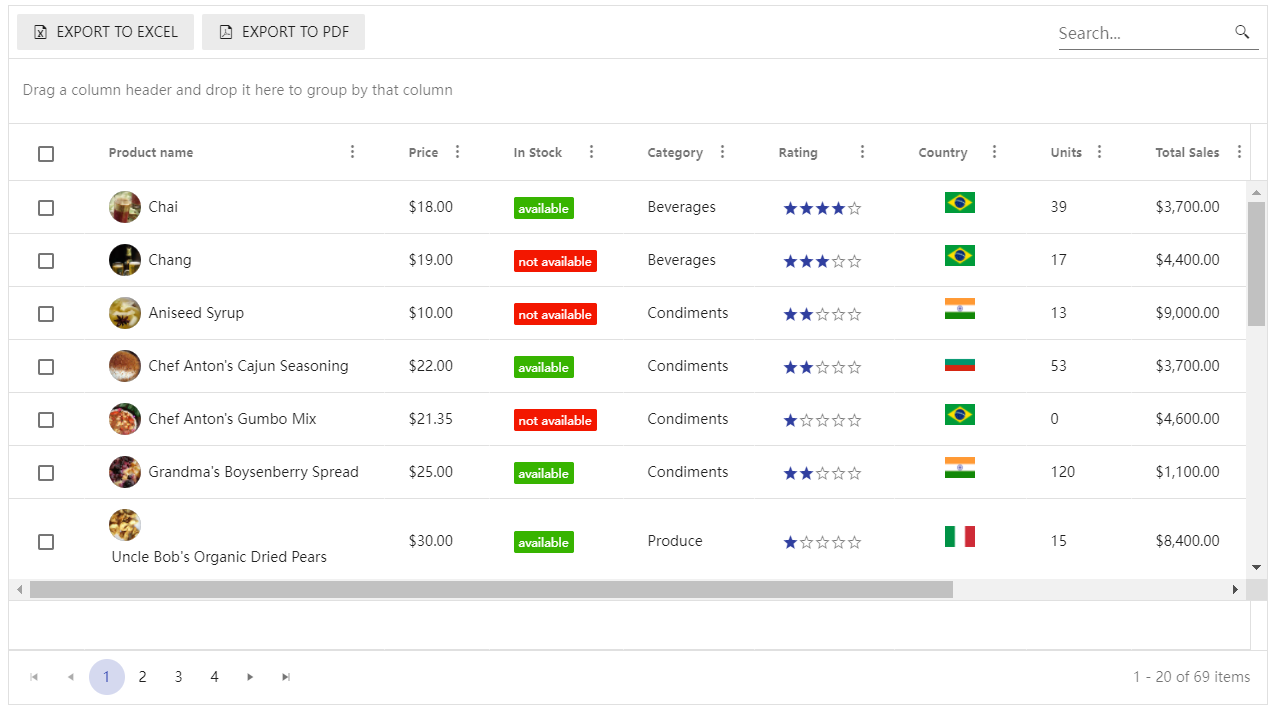Jump to the last page with the end arrow
The height and width of the screenshot is (712, 1273).
(x=285, y=677)
